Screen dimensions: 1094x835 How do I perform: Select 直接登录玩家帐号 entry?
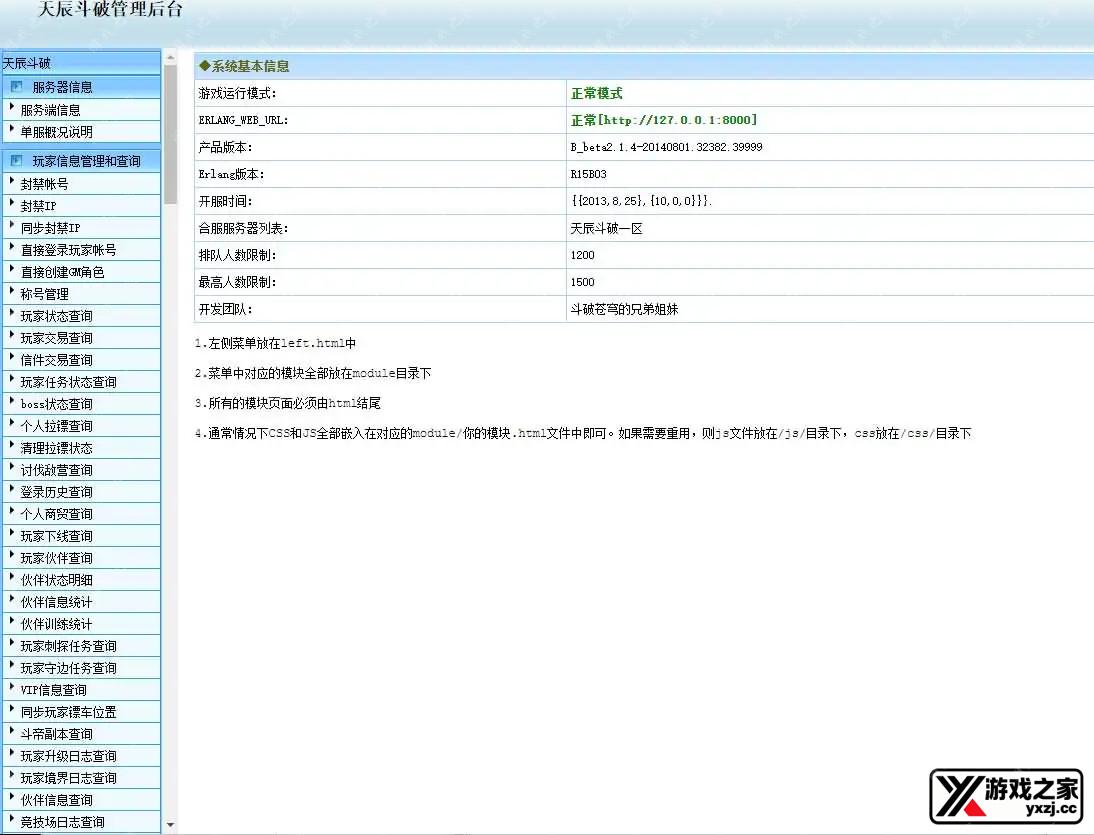pos(68,250)
